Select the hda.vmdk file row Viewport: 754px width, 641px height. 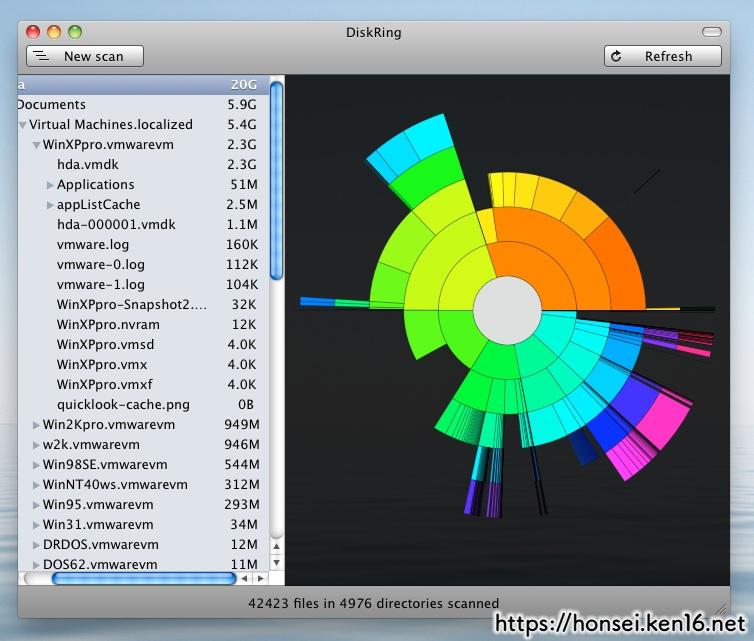tap(88, 165)
